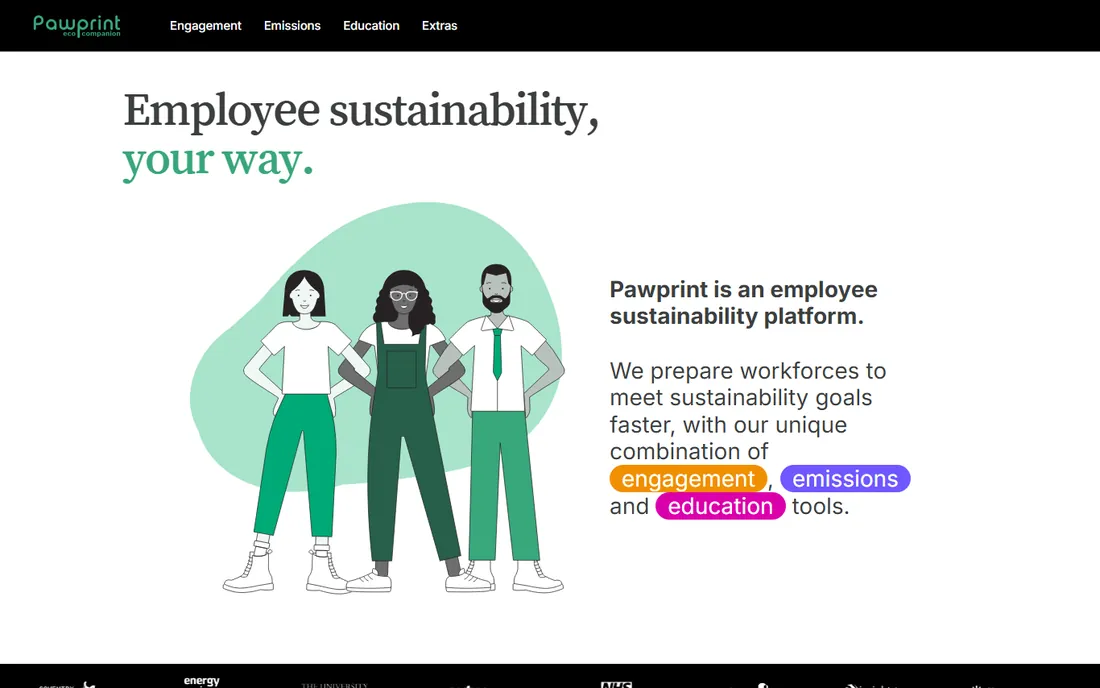Click "Pawprint is an employee sustainability platform." text

pos(744,302)
